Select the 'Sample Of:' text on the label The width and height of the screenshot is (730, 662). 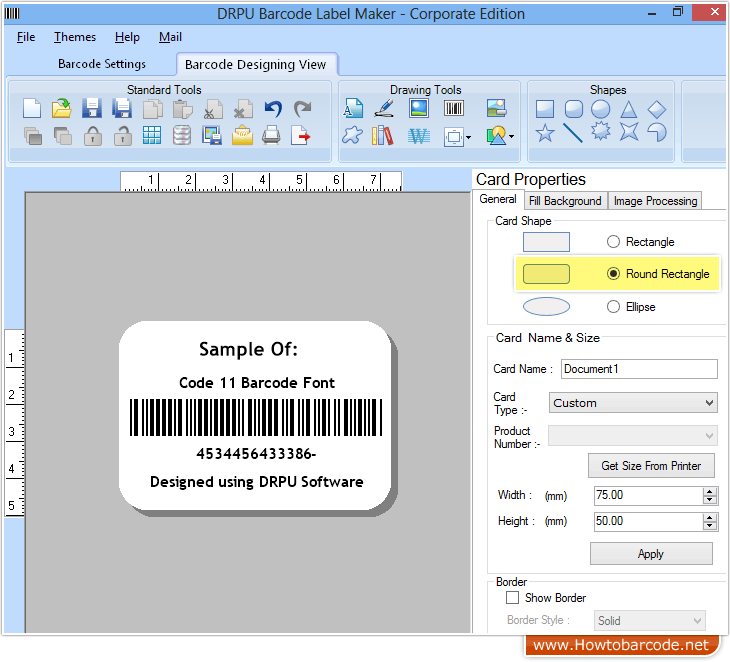tap(248, 349)
